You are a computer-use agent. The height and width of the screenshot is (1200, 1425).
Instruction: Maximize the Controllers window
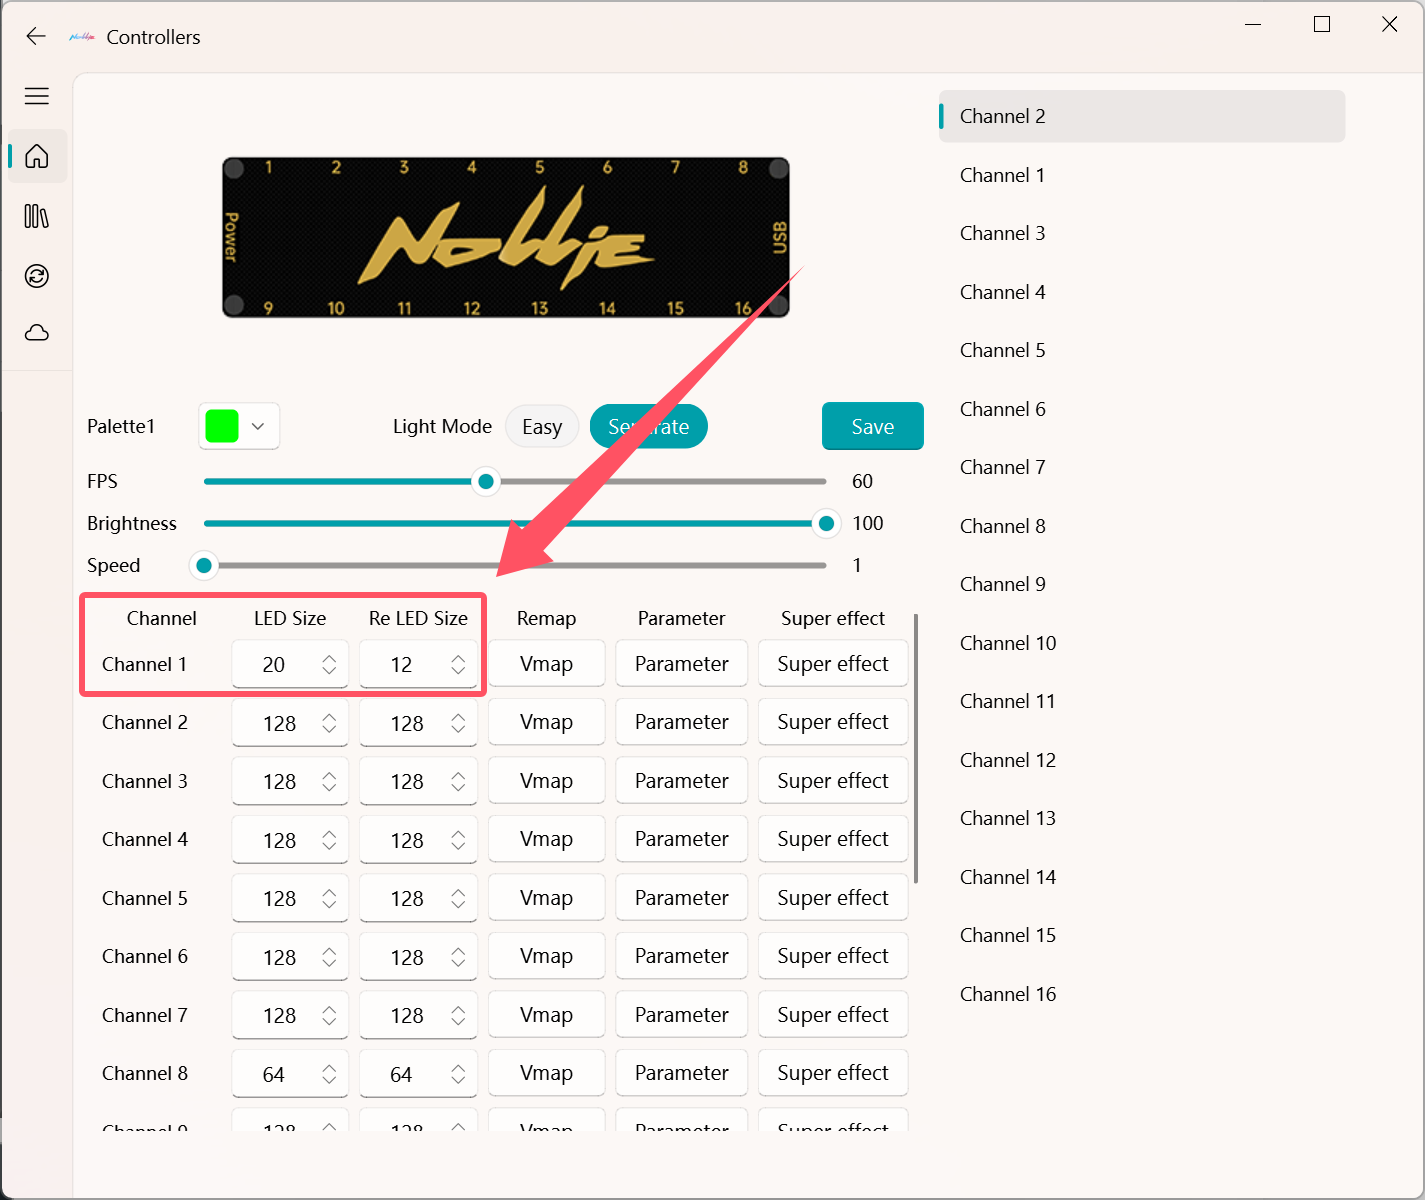[x=1321, y=25]
